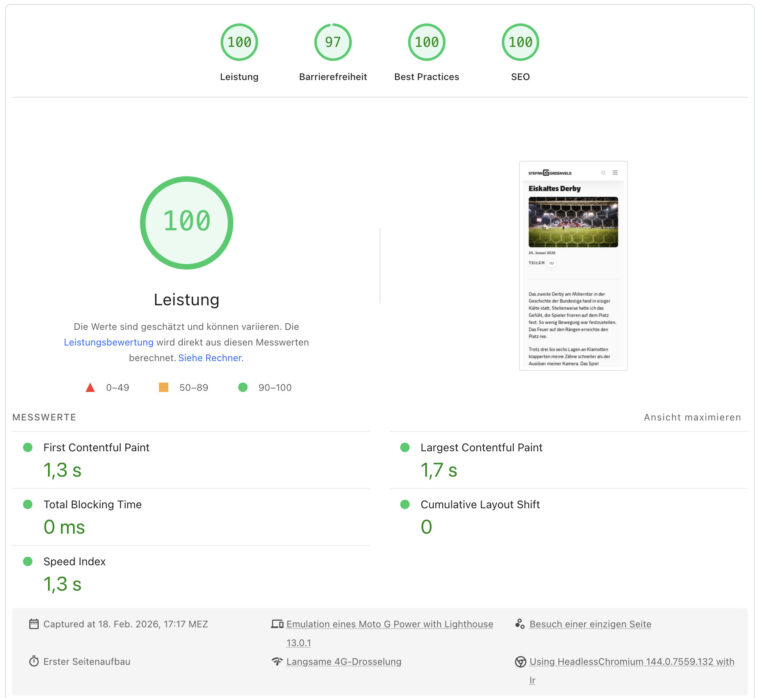Click the green dot beside Largest Contentful Paint

[x=405, y=447]
